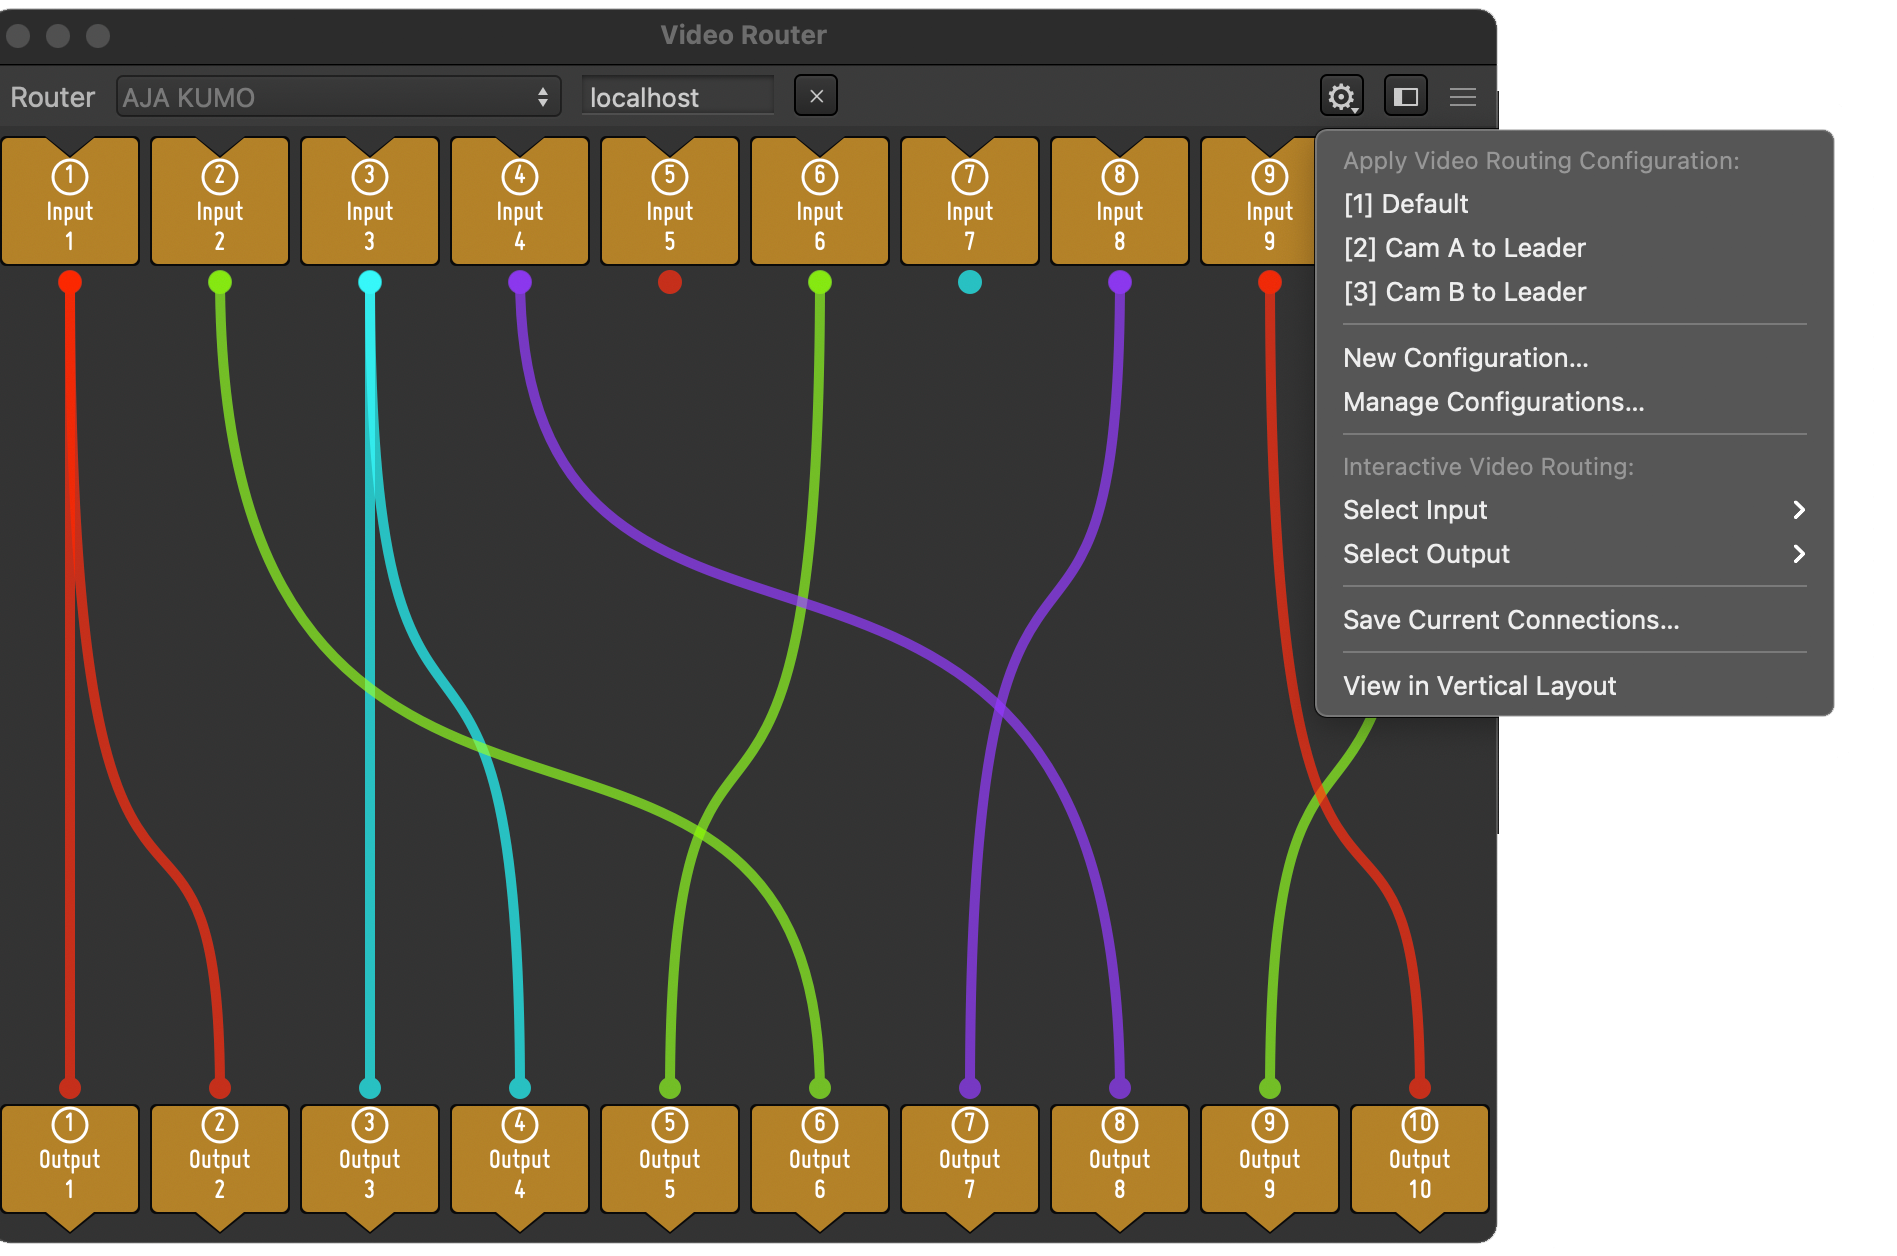
Task: Click the Output 3 block
Action: (x=369, y=1160)
